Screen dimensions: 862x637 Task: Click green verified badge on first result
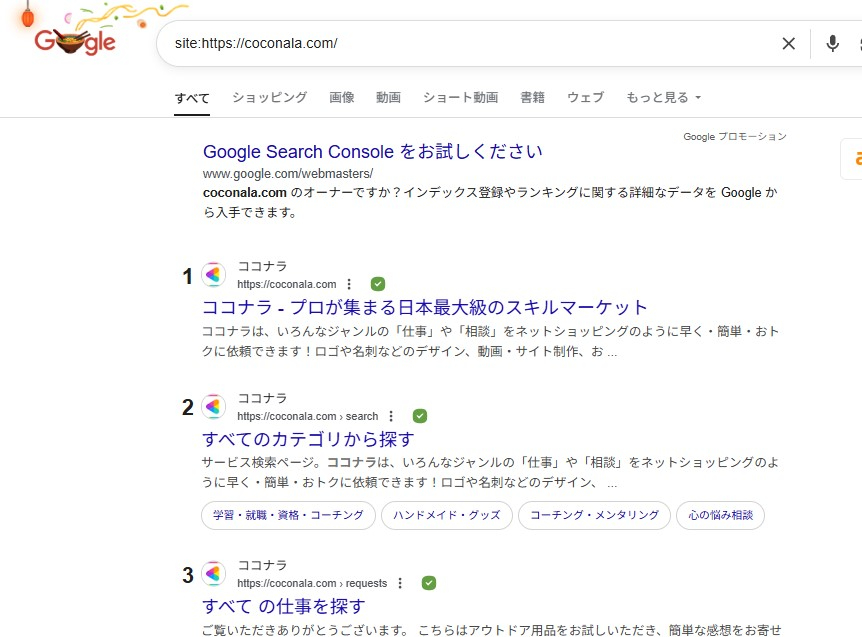point(378,284)
